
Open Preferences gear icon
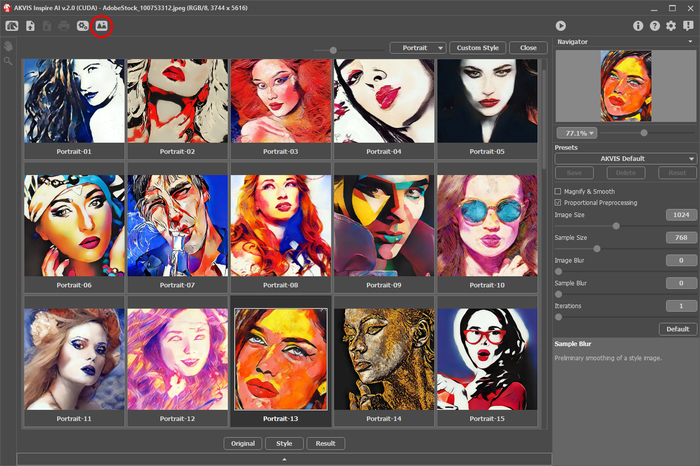coord(671,25)
